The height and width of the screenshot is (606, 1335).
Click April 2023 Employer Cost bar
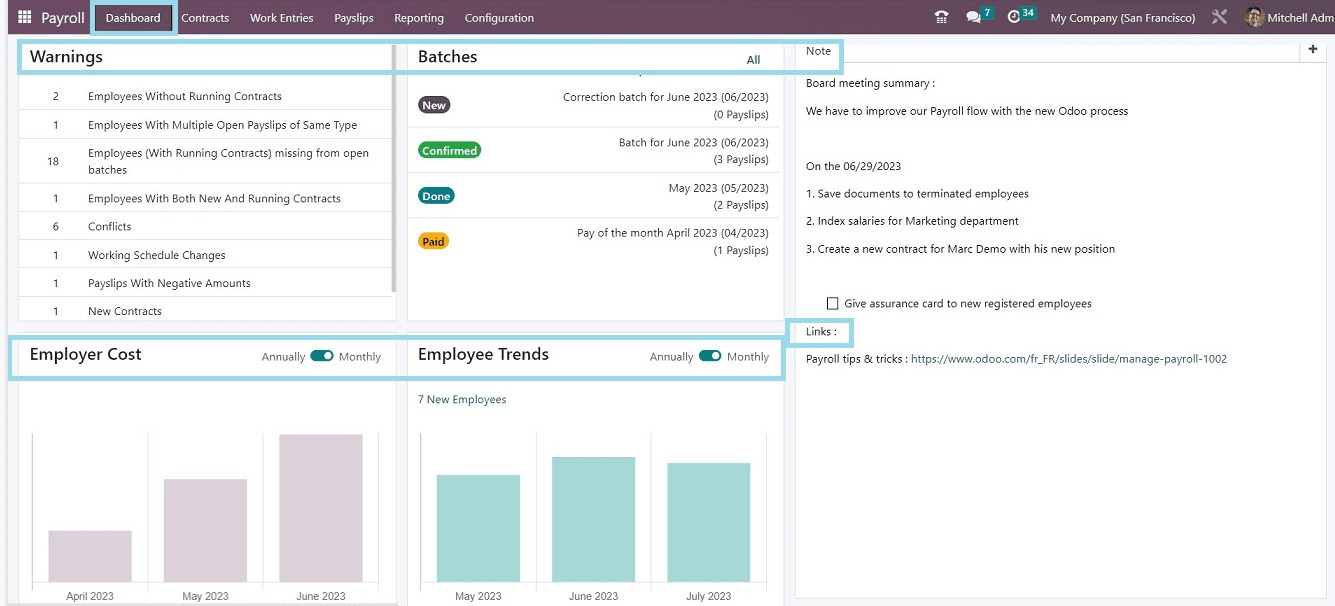coord(90,556)
